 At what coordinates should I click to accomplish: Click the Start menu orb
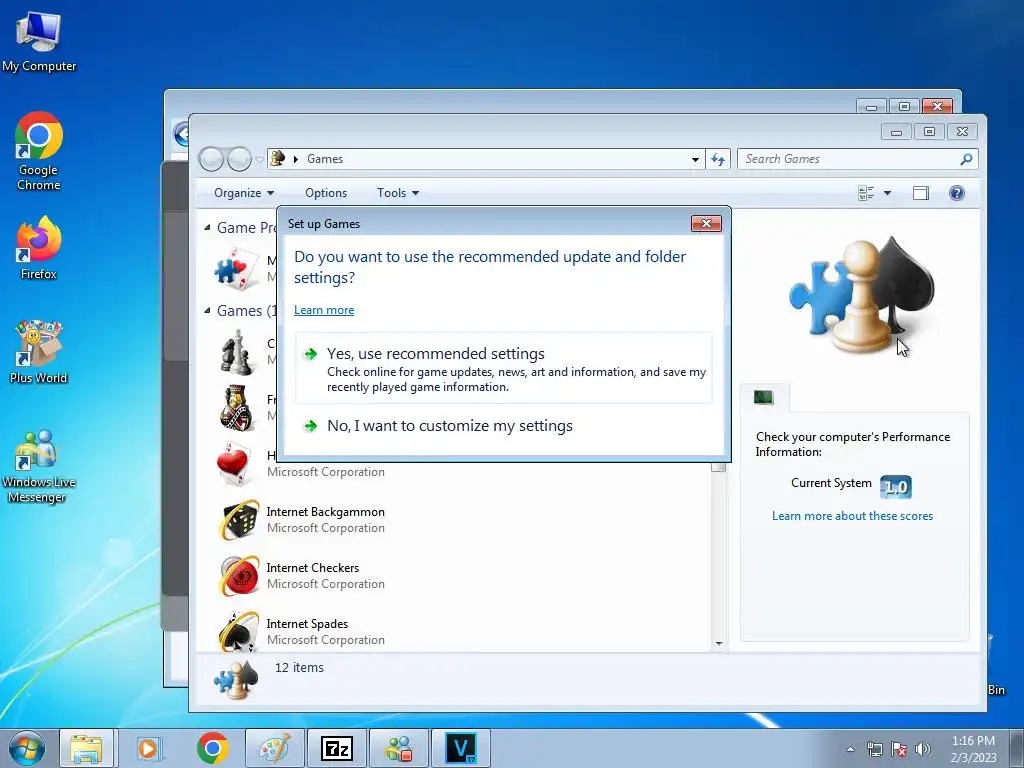click(x=27, y=748)
